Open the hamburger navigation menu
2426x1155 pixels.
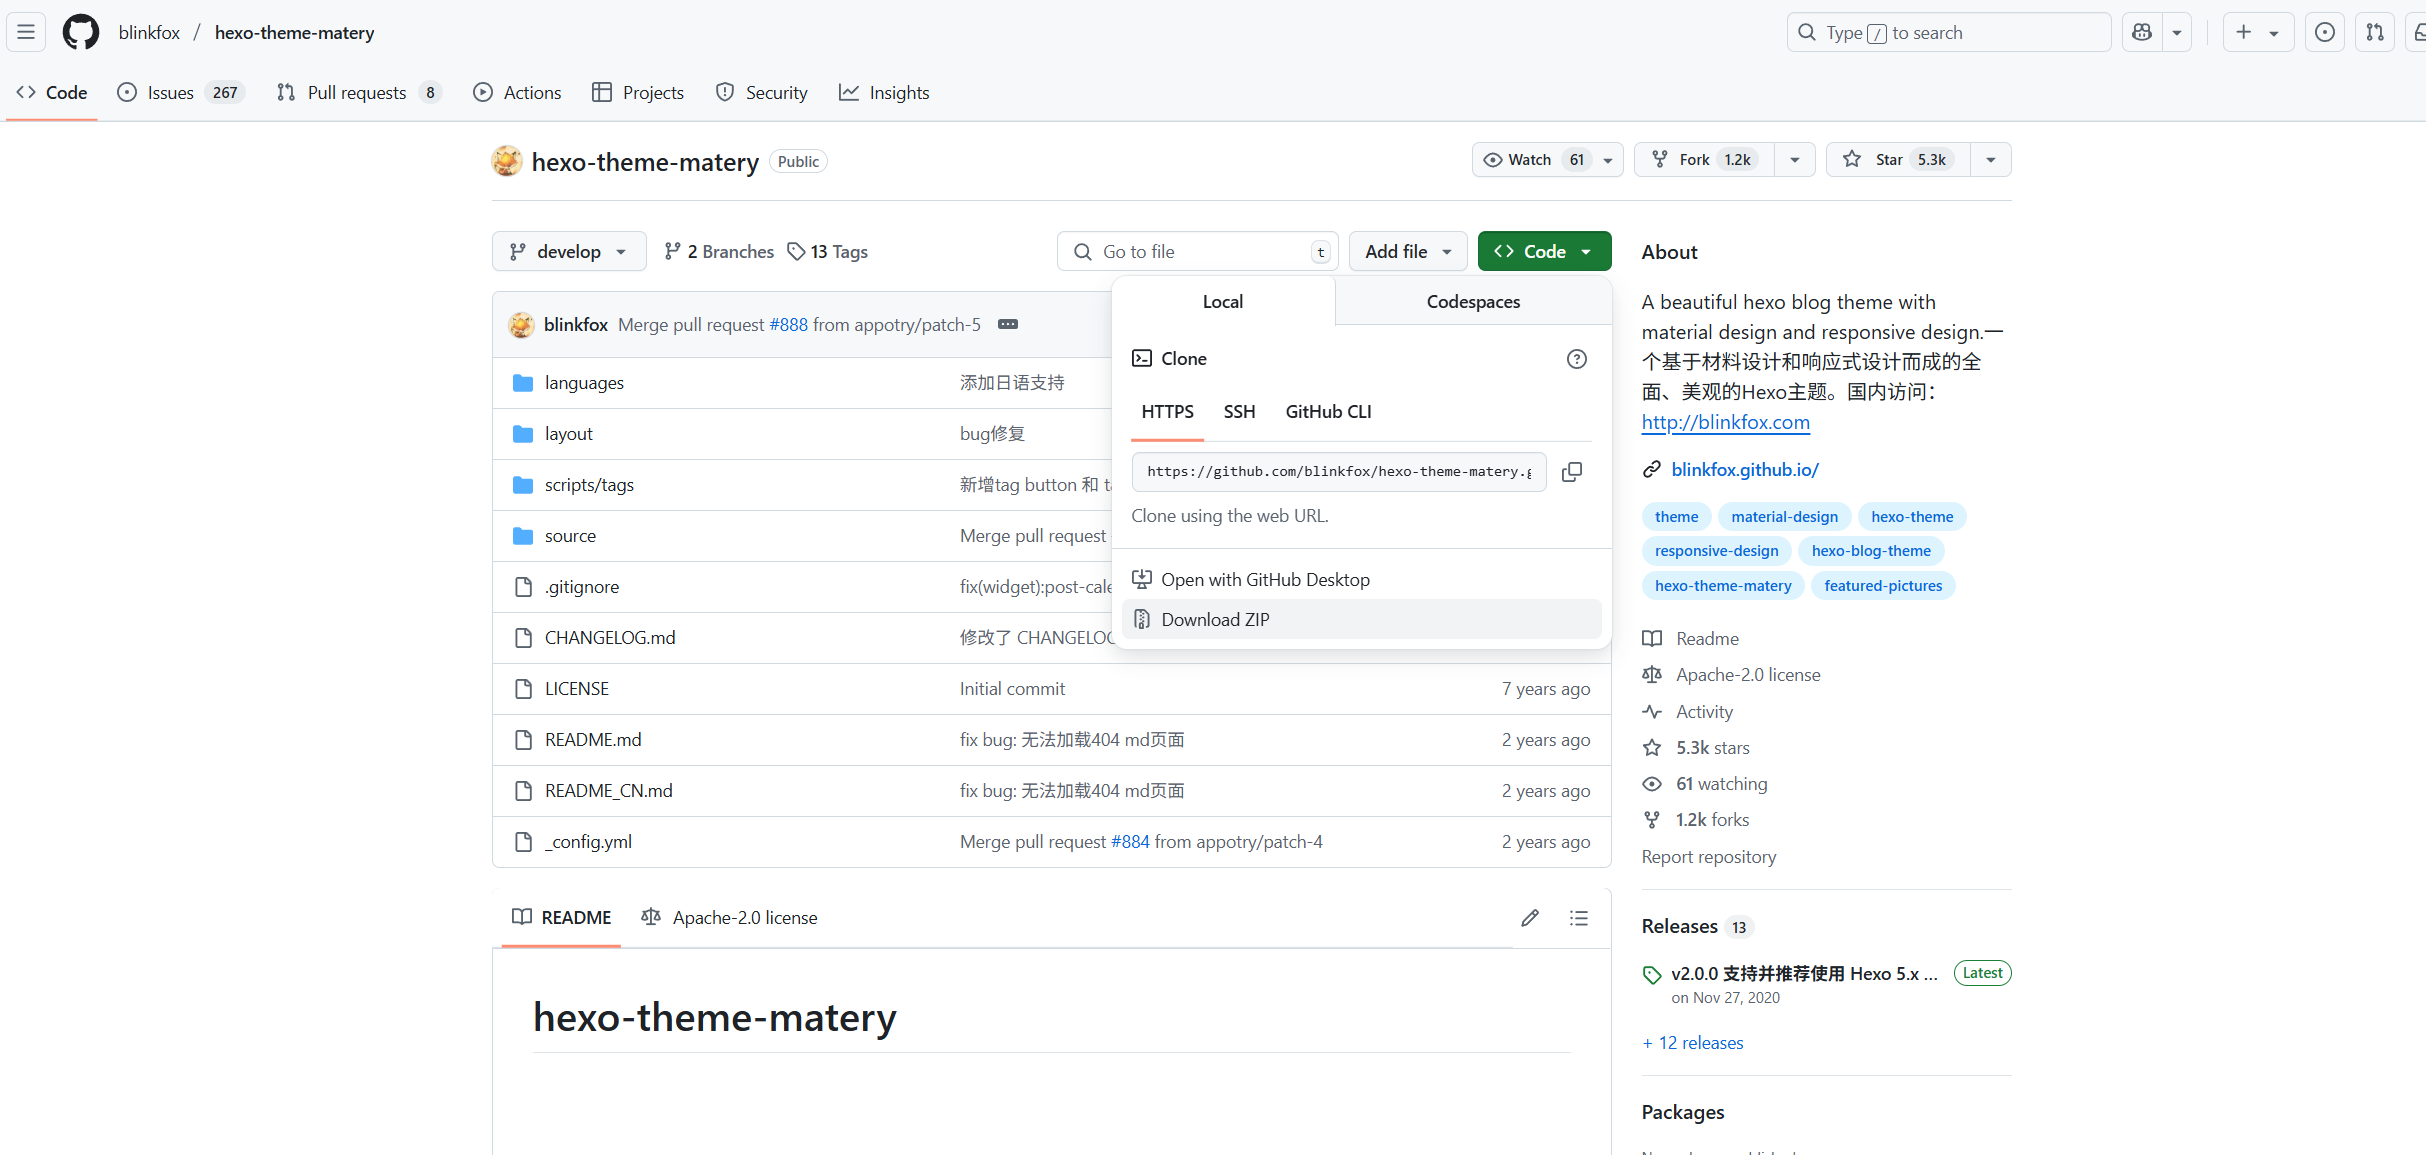pos(26,32)
